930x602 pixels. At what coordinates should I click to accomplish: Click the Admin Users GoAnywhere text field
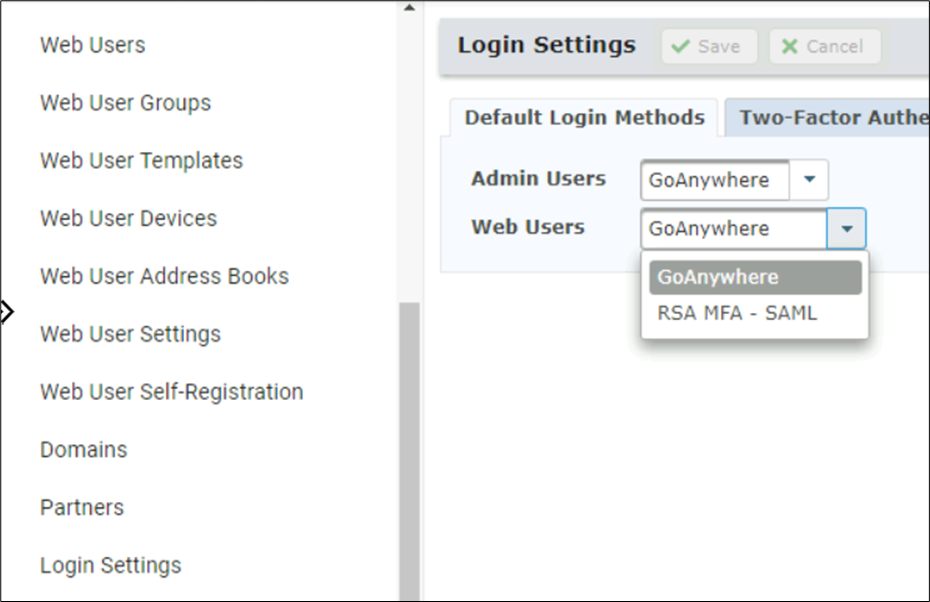coord(714,181)
